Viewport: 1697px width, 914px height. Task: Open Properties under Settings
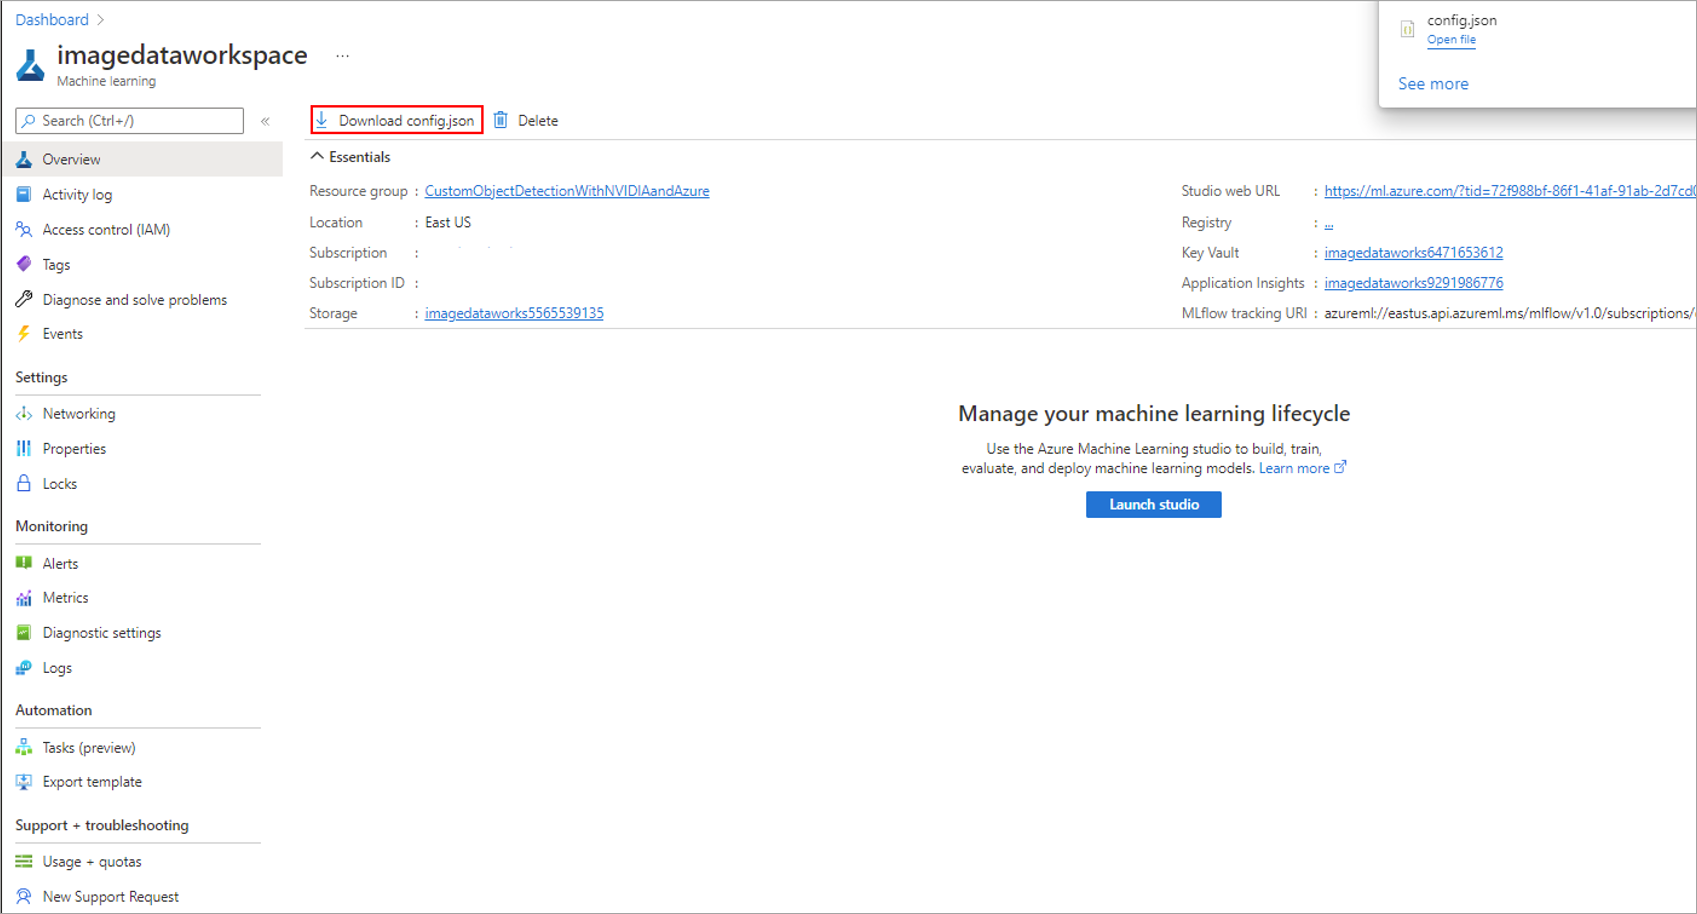74,448
